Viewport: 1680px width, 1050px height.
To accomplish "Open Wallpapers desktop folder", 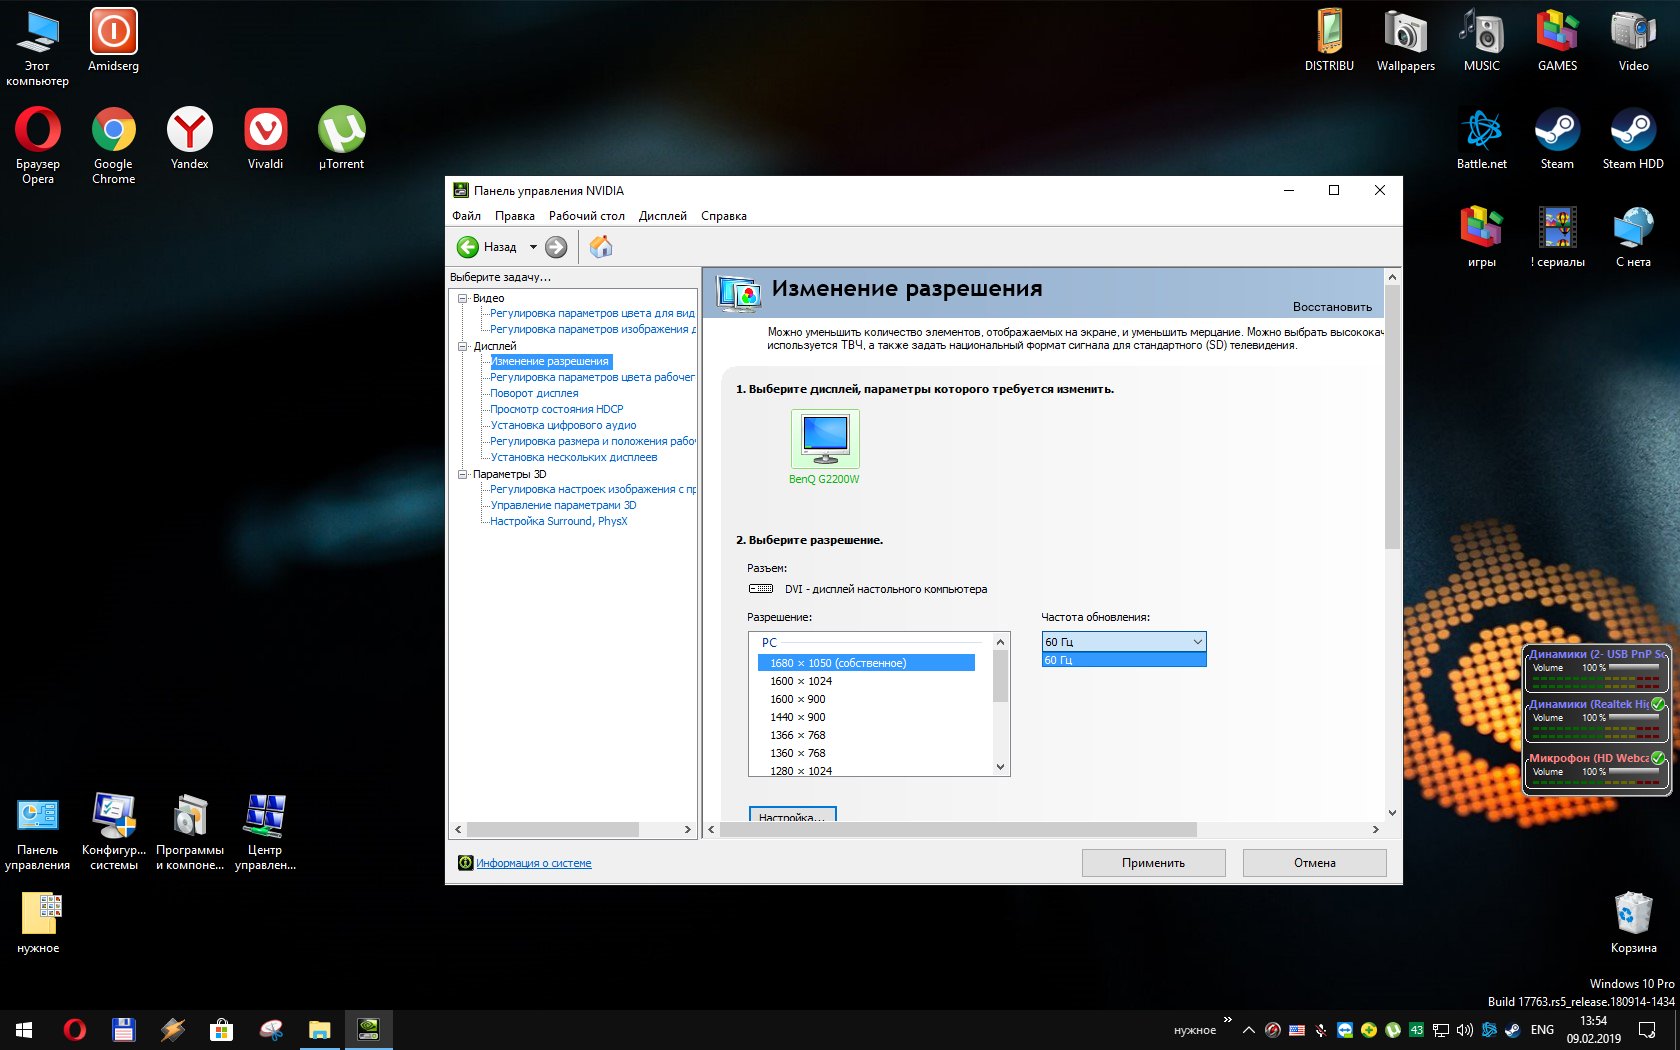I will click(x=1406, y=41).
